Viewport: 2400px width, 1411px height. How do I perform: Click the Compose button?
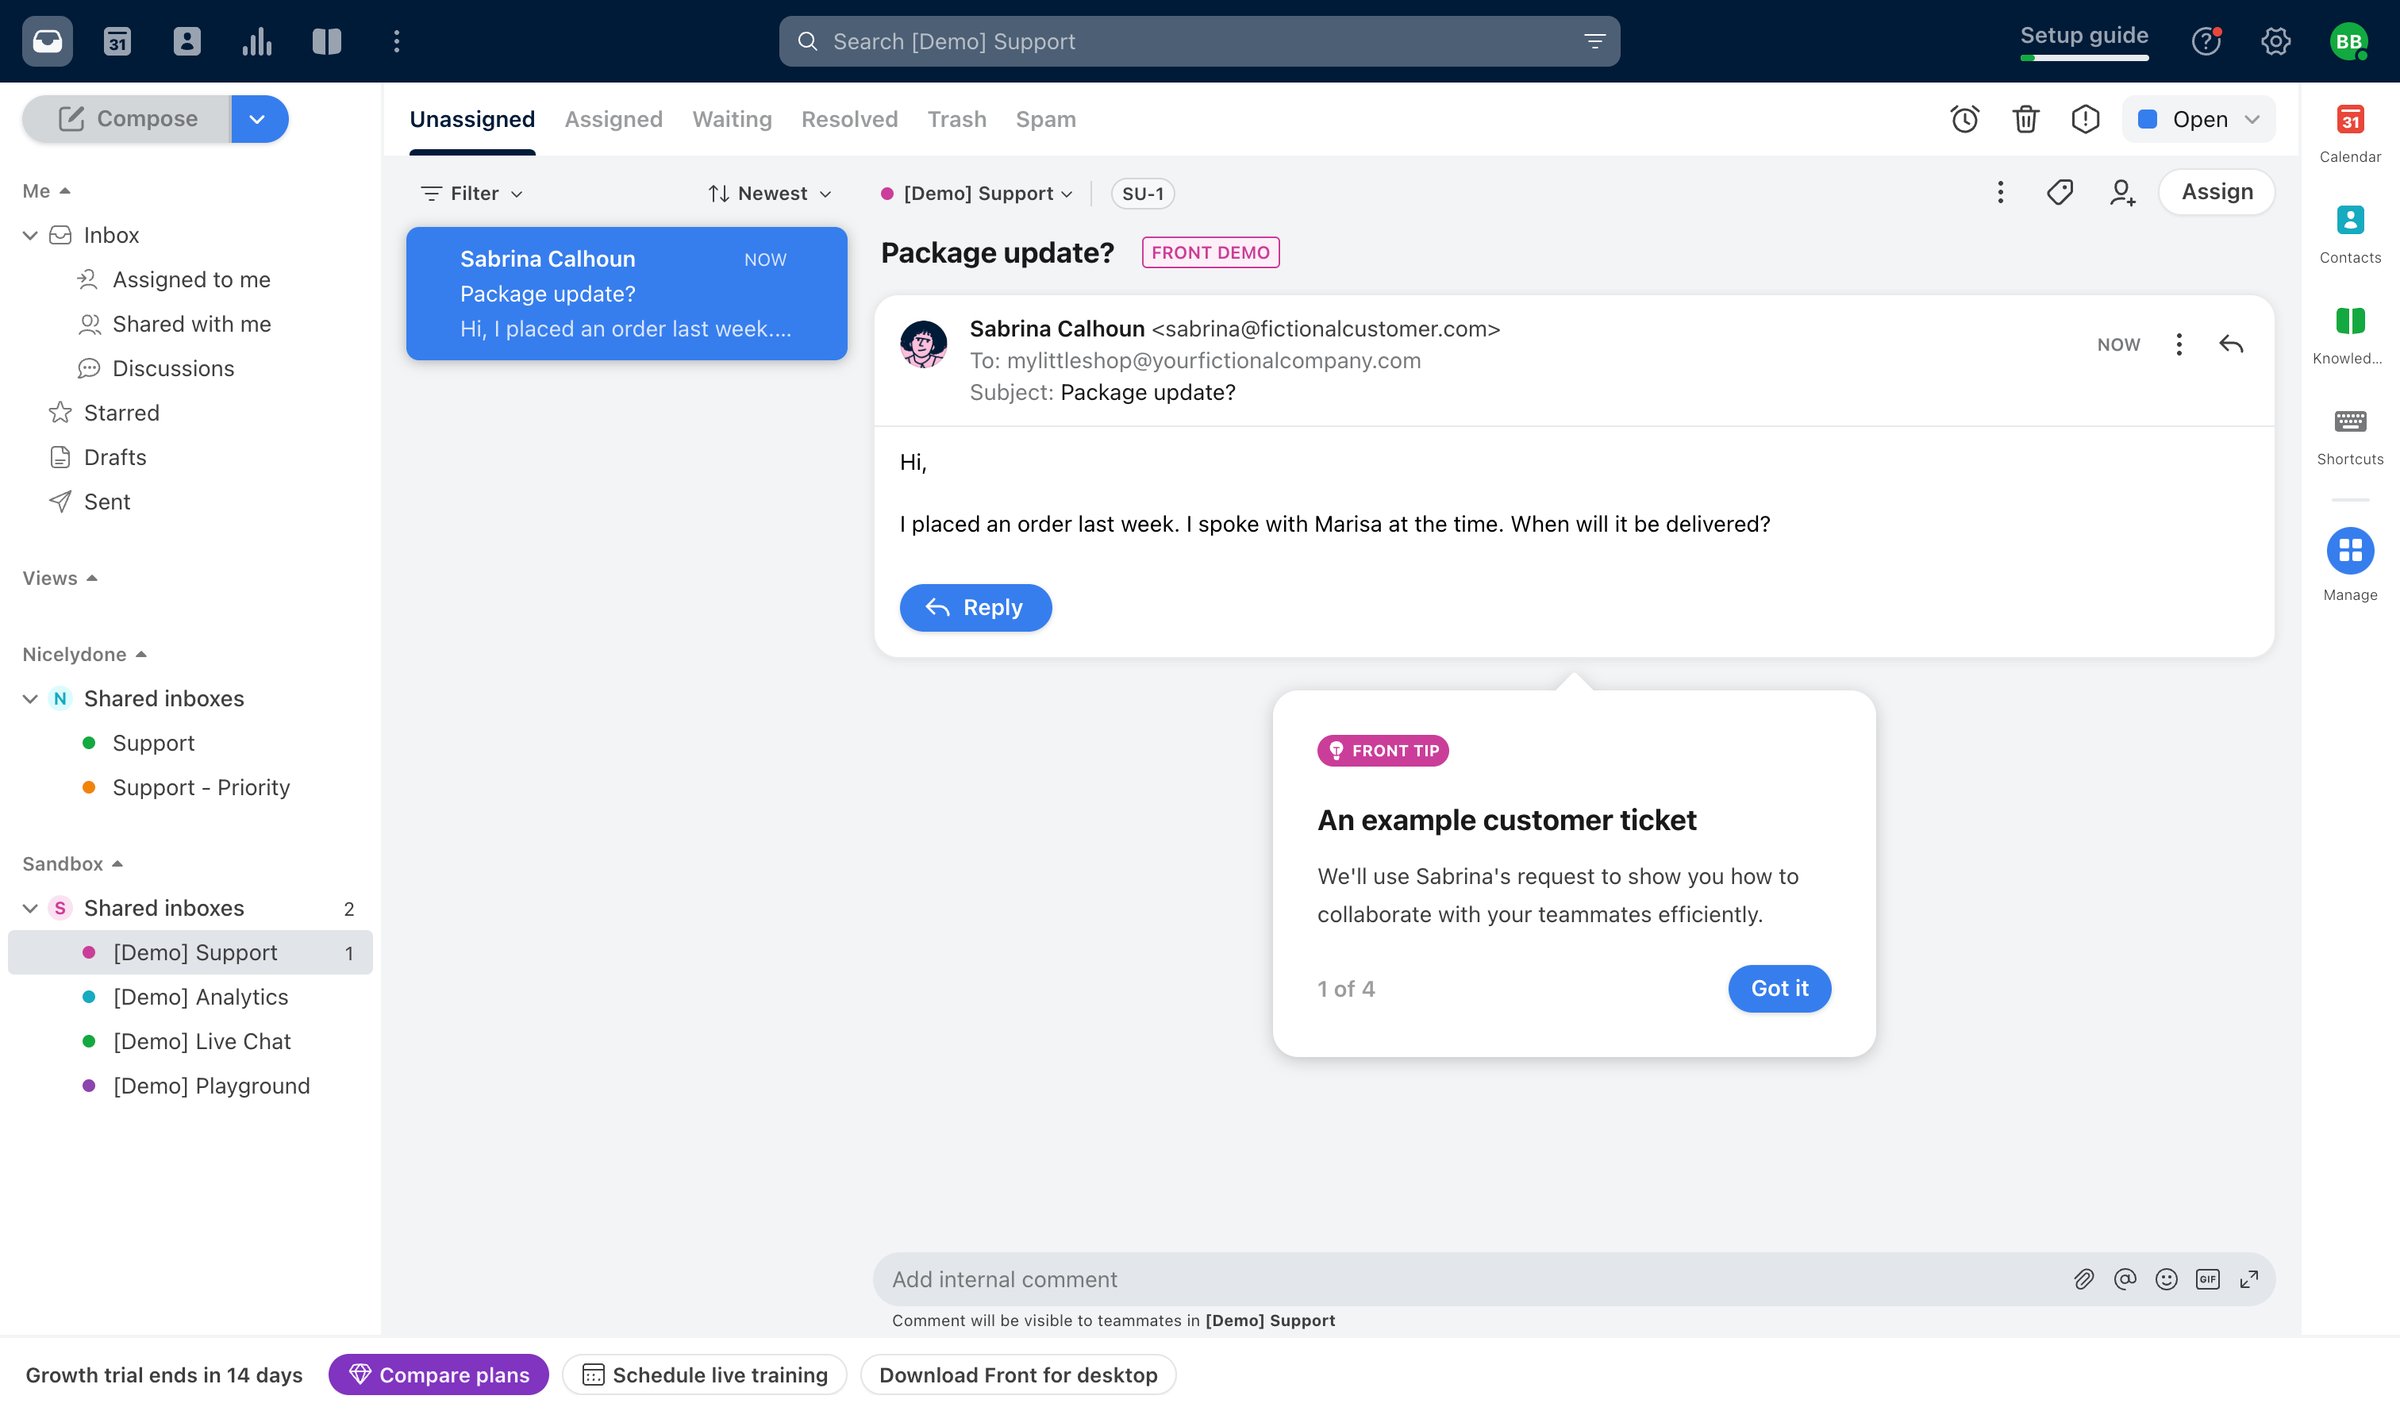pyautogui.click(x=127, y=119)
